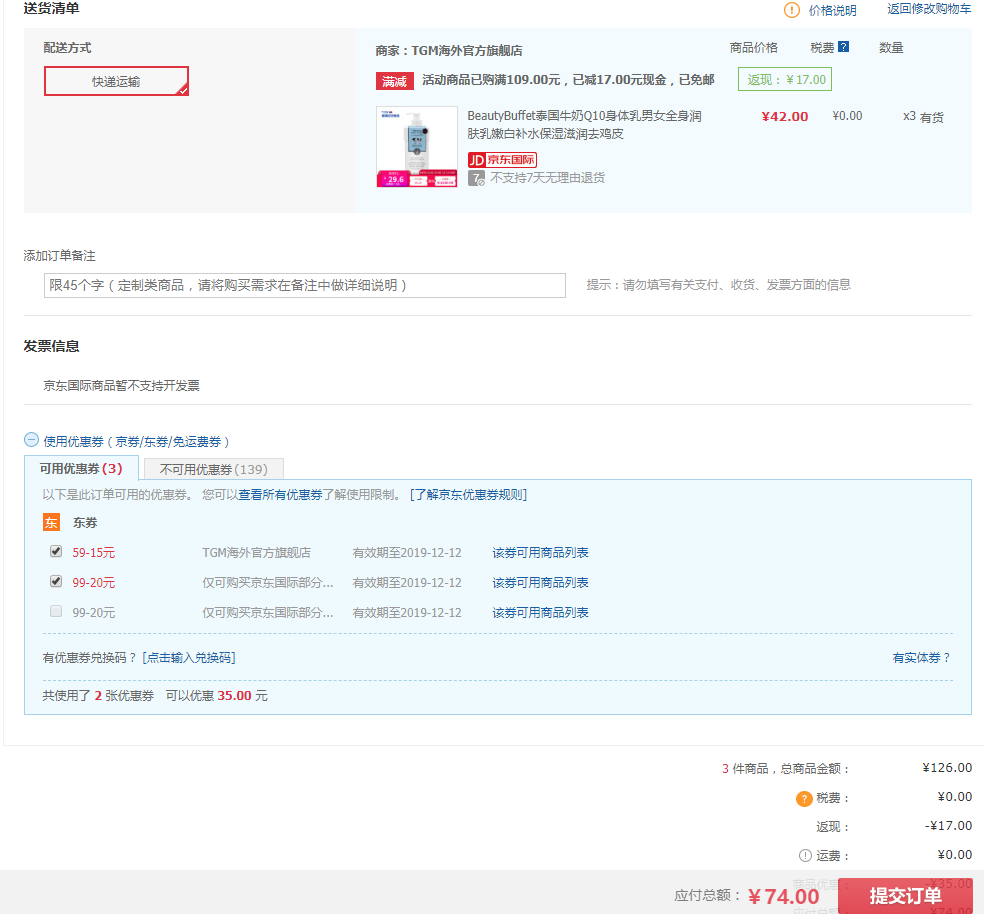Click the blue tax help question mark icon
Viewport: 984px width, 914px height.
[843, 47]
